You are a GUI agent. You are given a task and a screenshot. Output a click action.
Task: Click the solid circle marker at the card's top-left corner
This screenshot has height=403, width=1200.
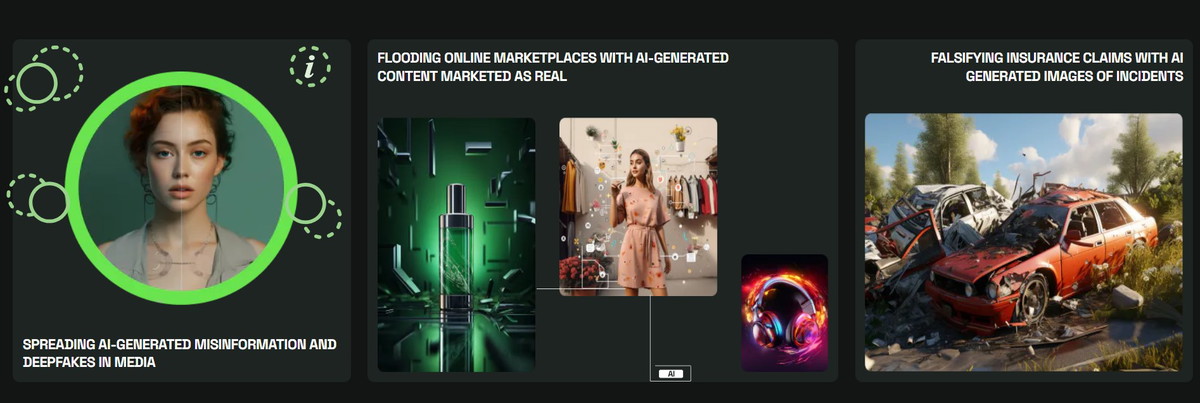[x=37, y=83]
